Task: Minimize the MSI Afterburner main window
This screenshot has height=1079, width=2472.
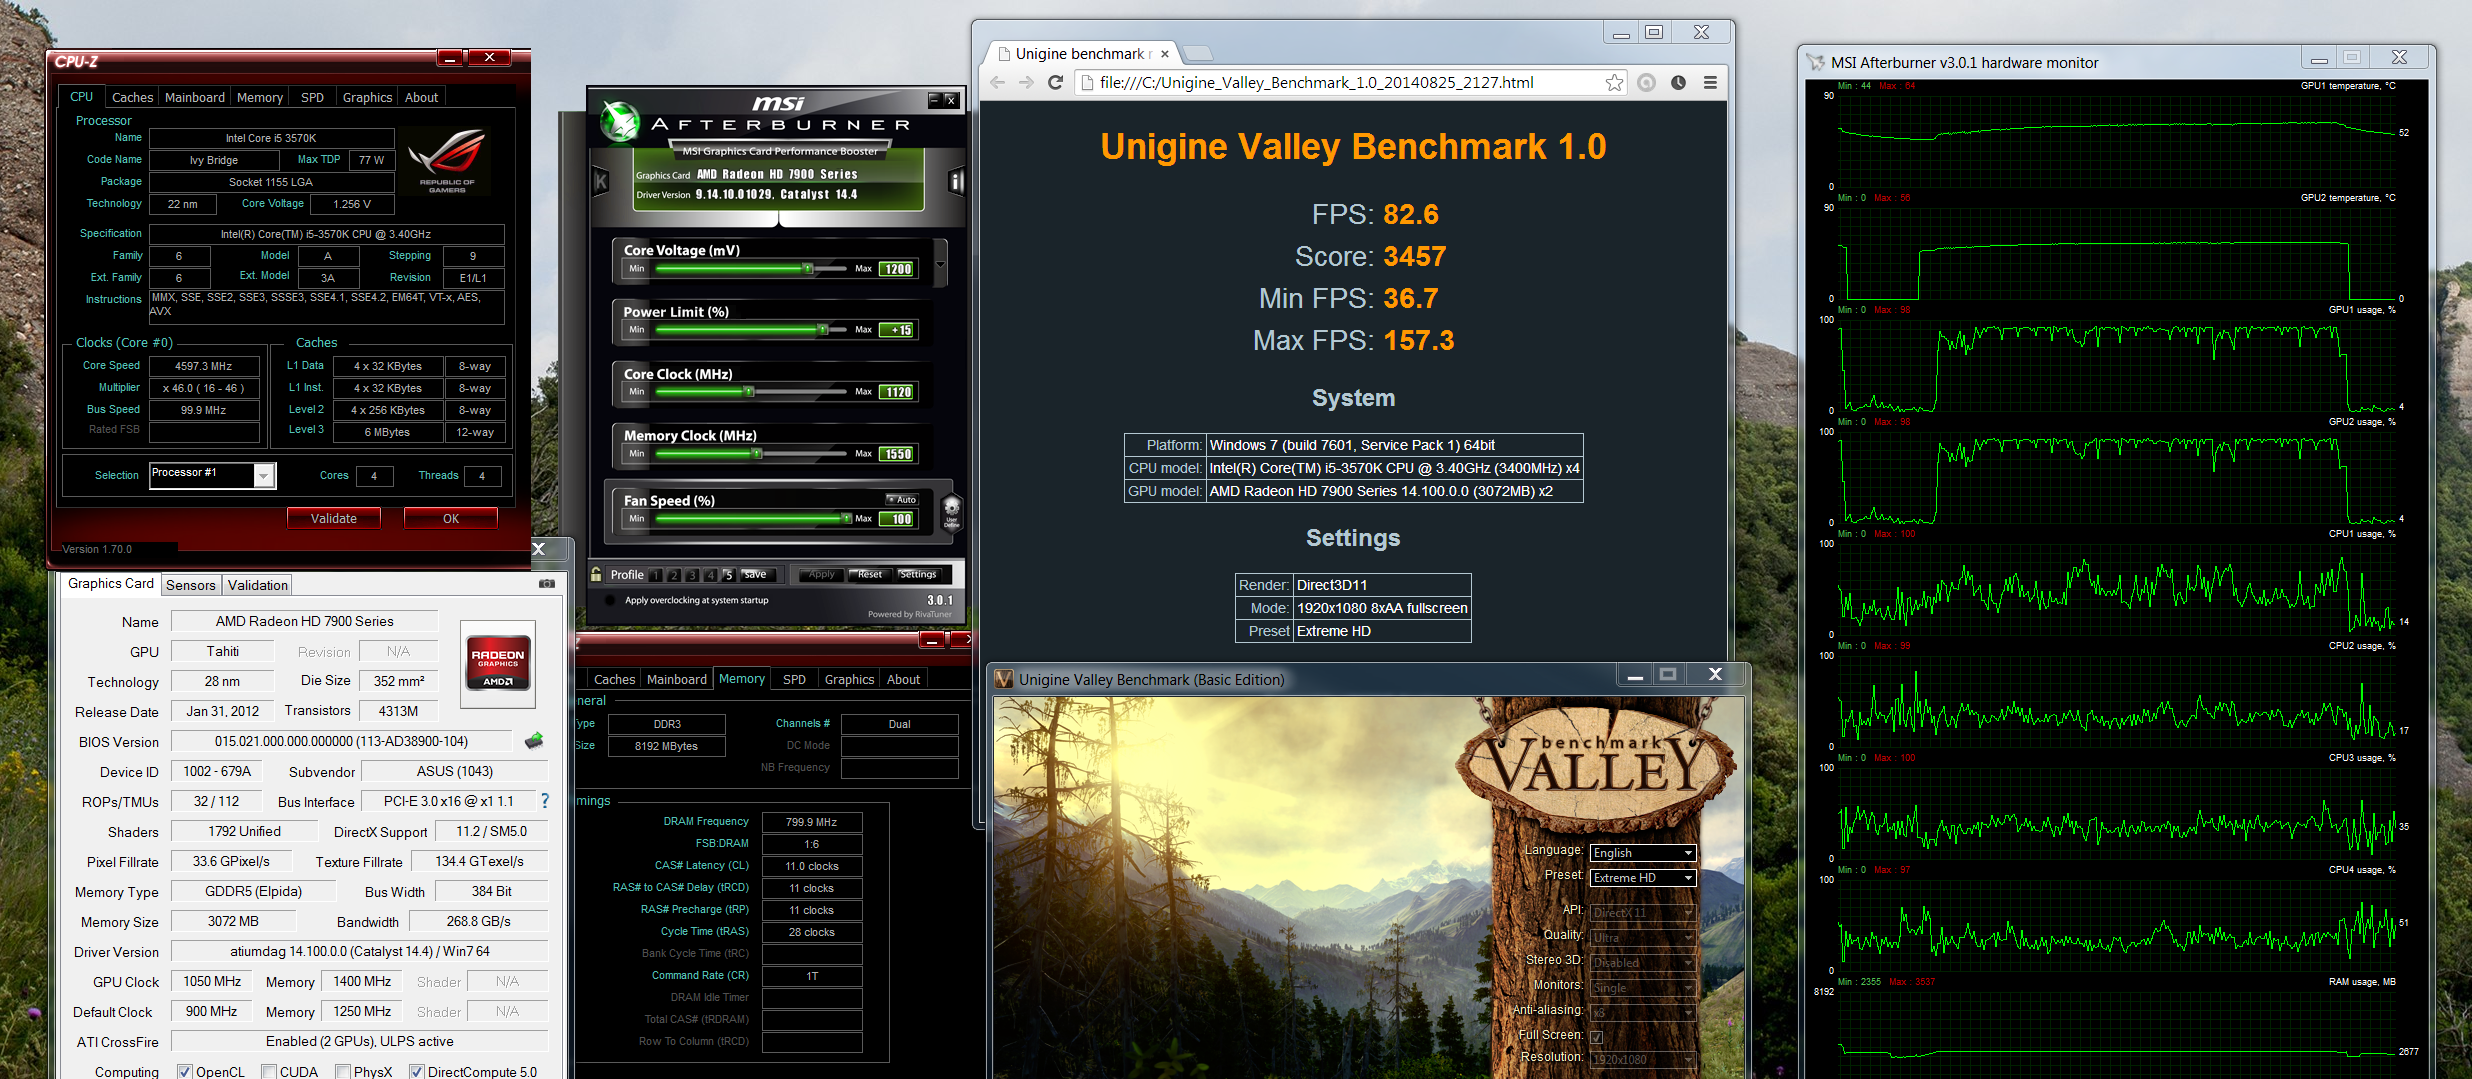Action: pos(933,99)
